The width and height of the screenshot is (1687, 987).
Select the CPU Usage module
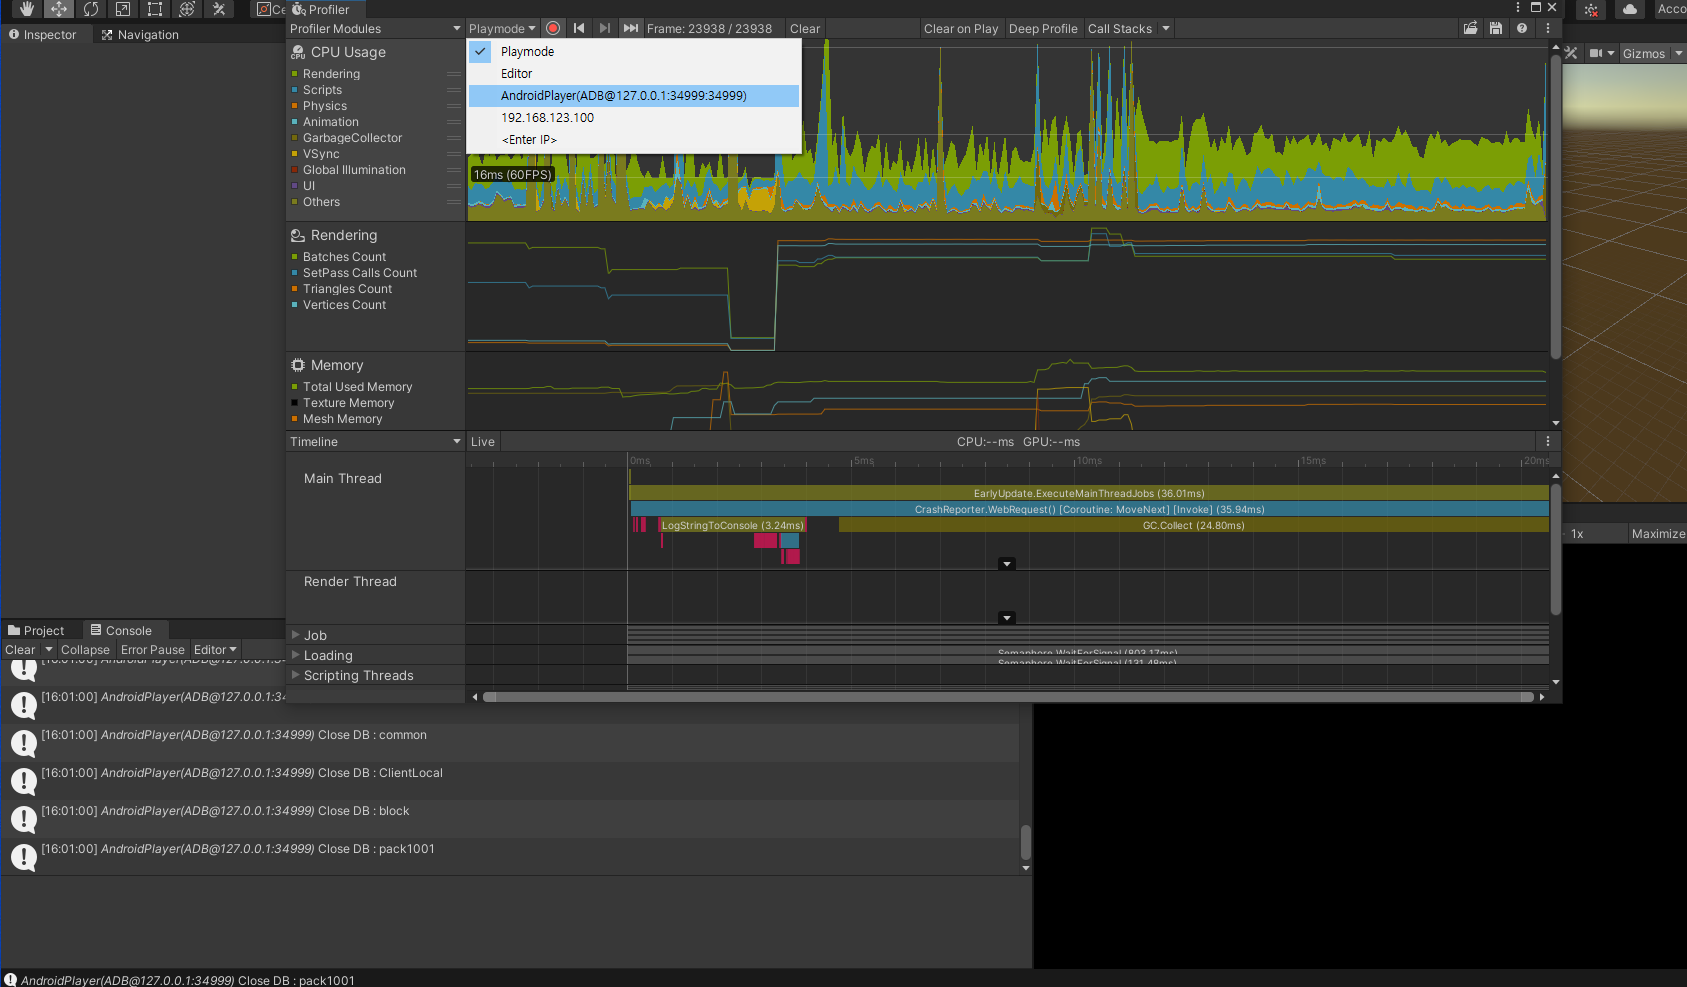(x=348, y=52)
